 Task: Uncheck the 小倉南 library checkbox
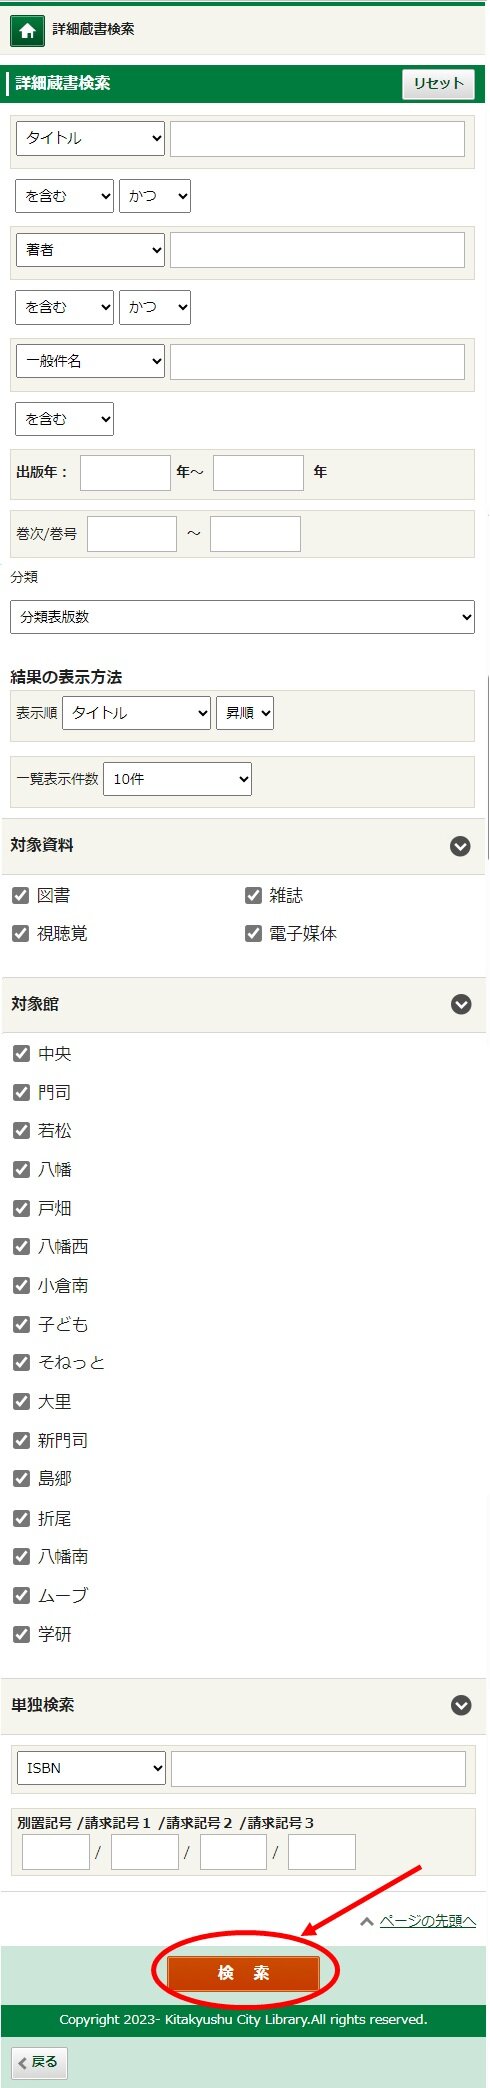click(x=21, y=1285)
